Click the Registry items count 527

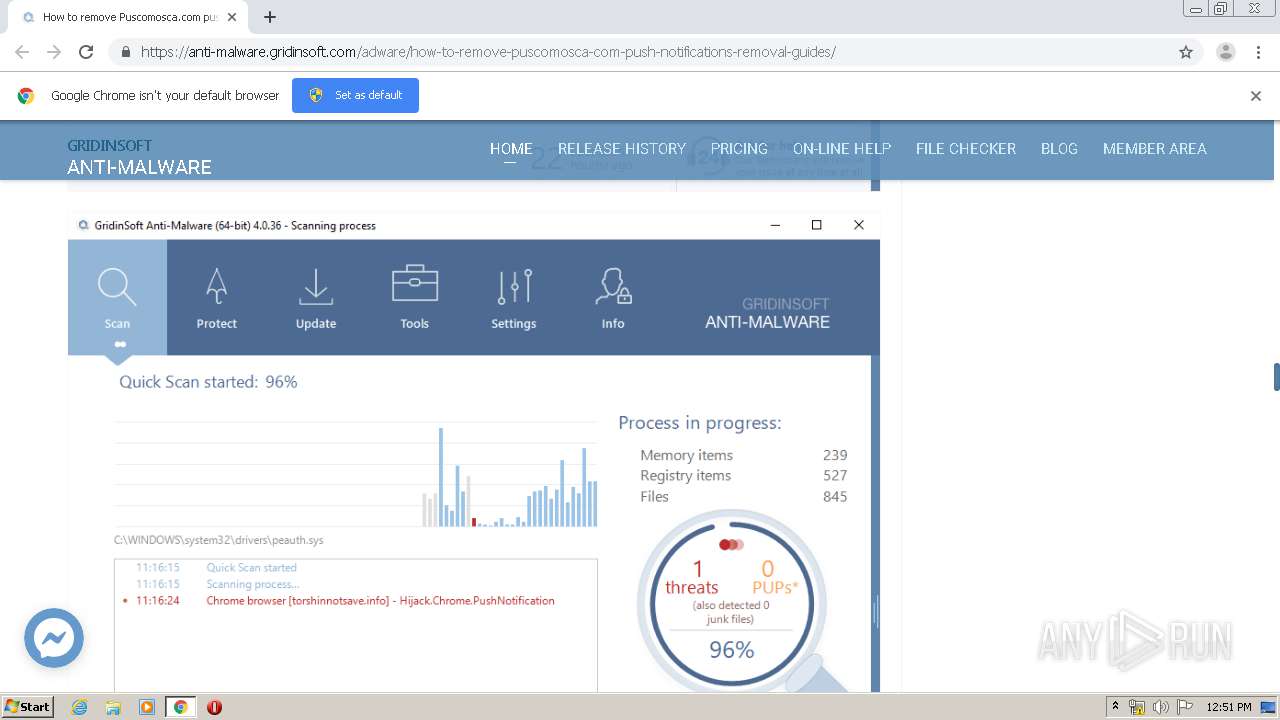(x=835, y=476)
